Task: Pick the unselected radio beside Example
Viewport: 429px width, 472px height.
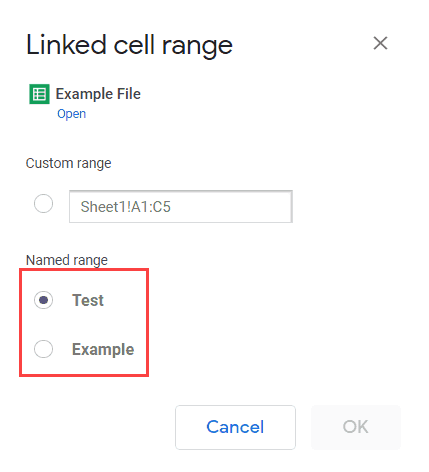Action: click(x=43, y=349)
